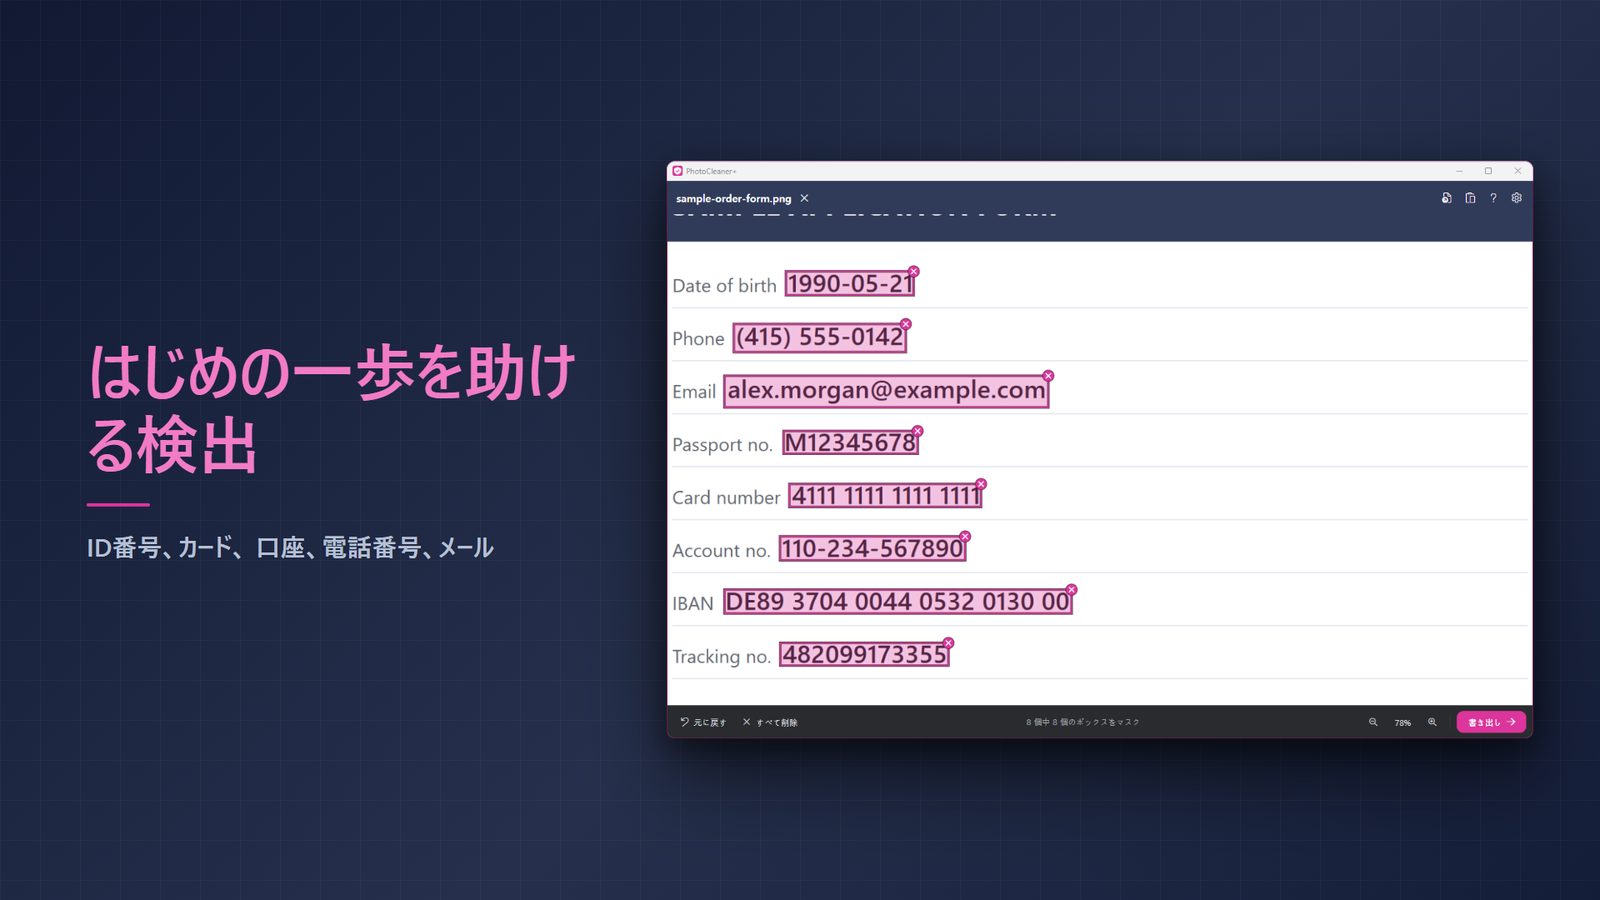
Task: Select masked box M12345678
Action: [850, 443]
